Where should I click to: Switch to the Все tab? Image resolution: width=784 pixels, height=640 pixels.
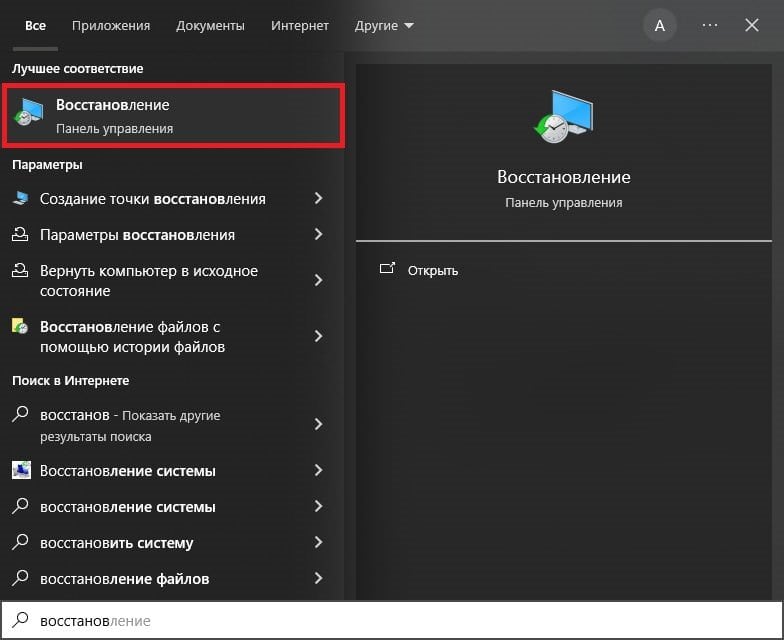point(36,26)
